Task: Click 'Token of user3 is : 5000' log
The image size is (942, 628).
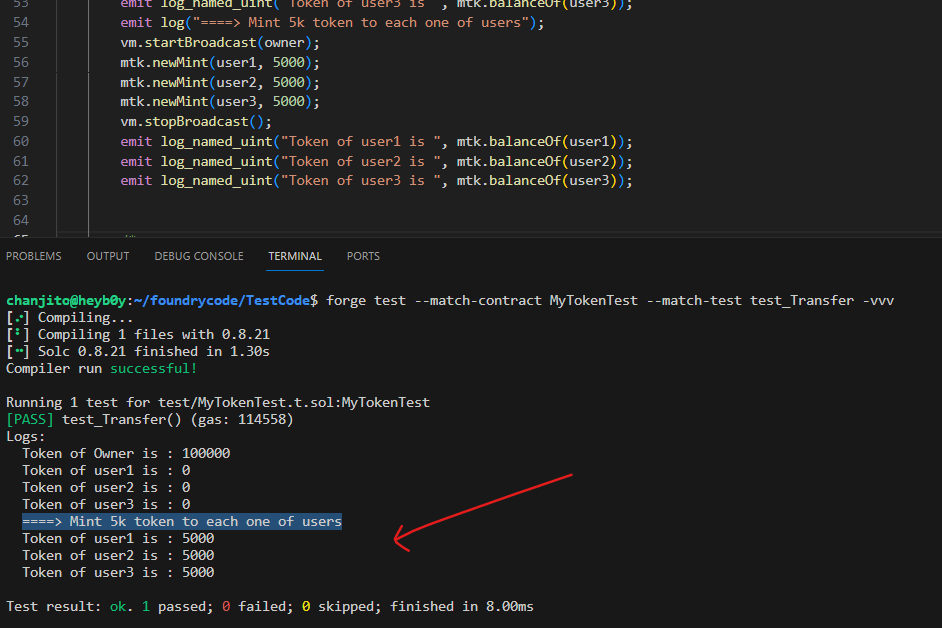Action: pos(118,572)
